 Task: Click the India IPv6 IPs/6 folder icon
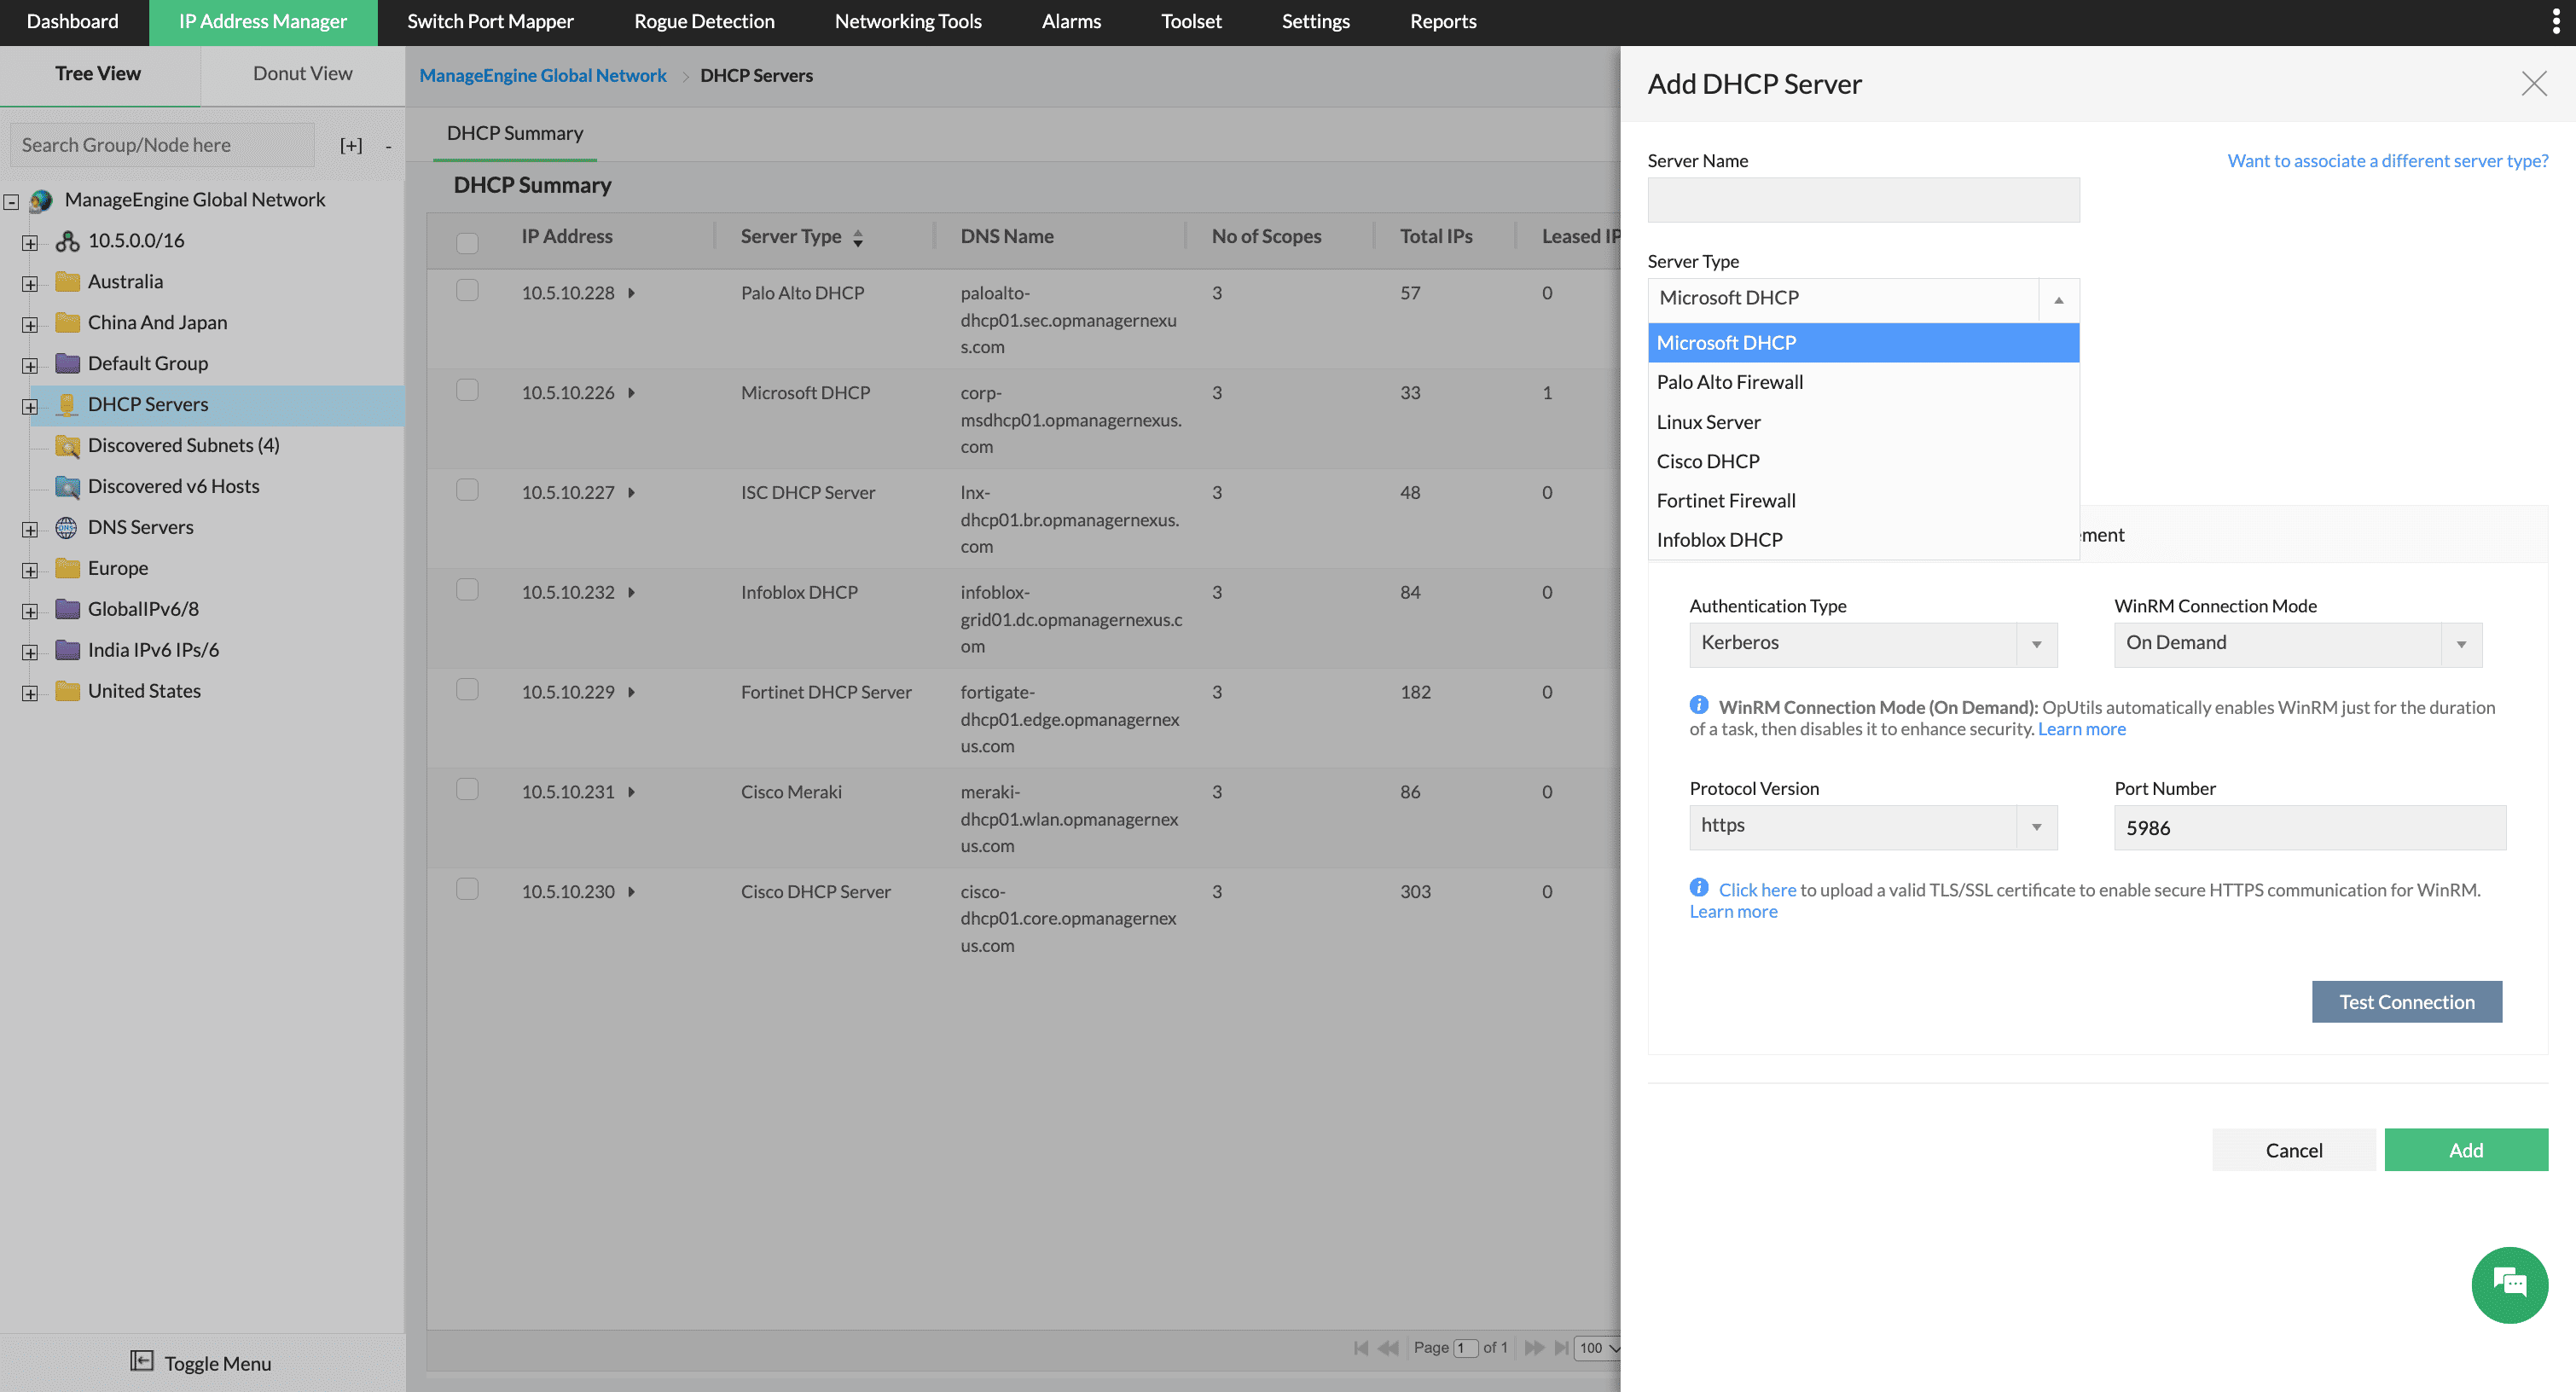tap(67, 651)
